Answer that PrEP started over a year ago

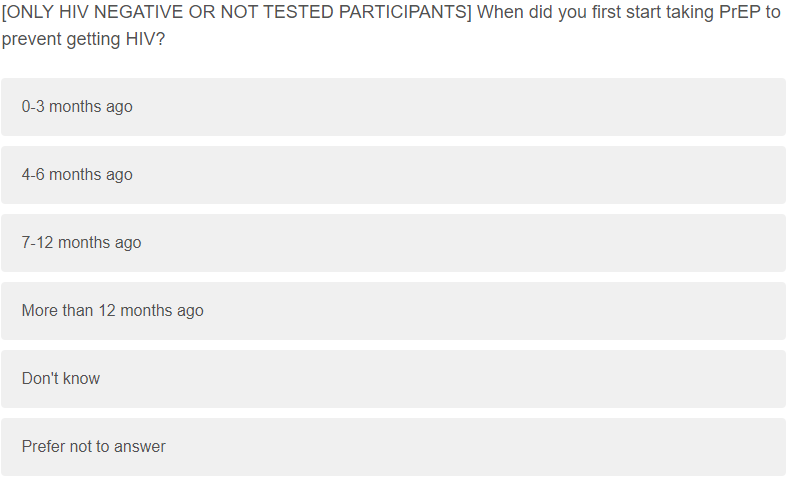(393, 311)
